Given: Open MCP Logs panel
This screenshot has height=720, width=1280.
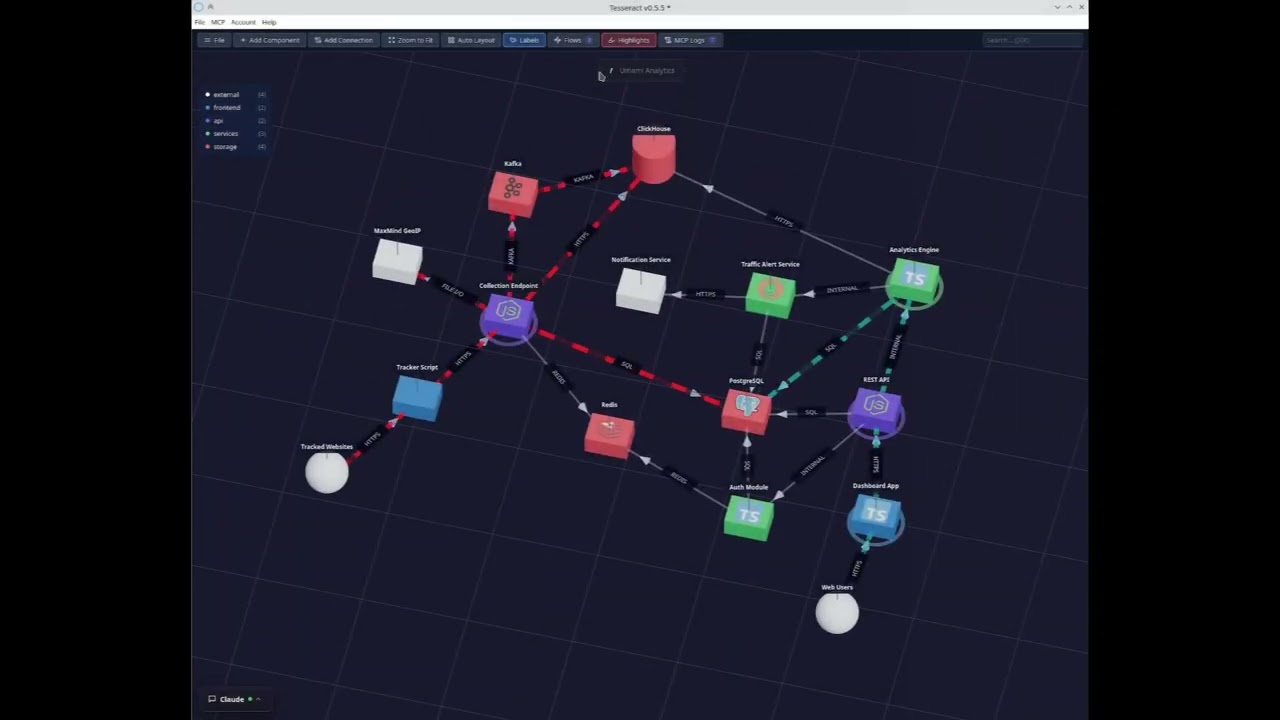Looking at the screenshot, I should (690, 40).
